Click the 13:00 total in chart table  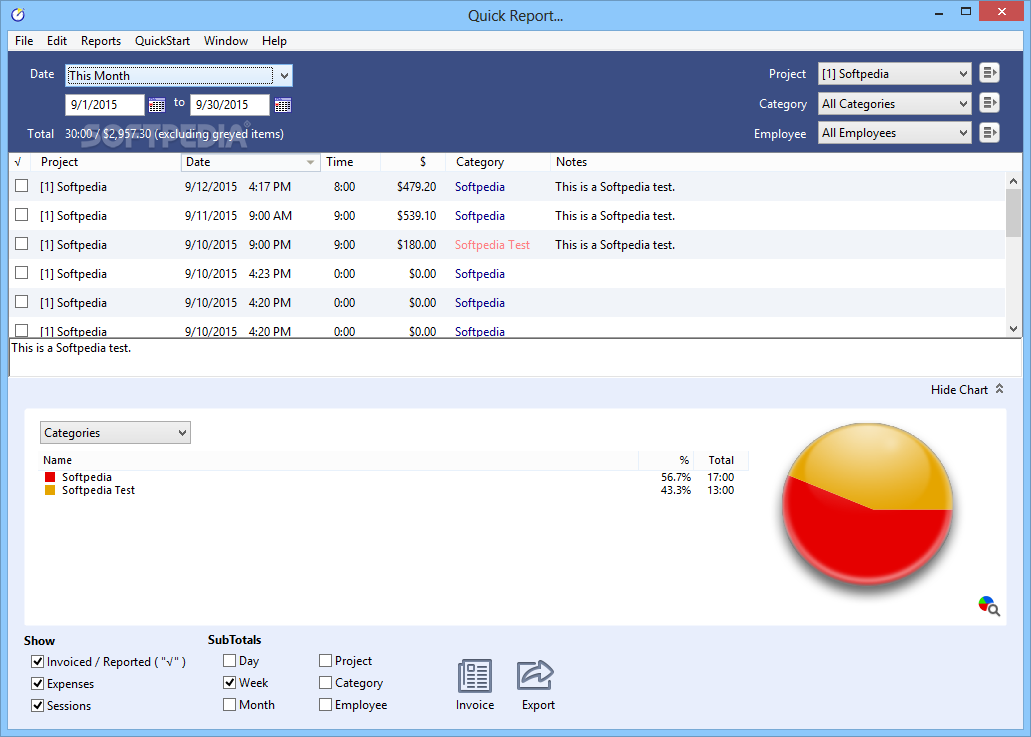[721, 490]
